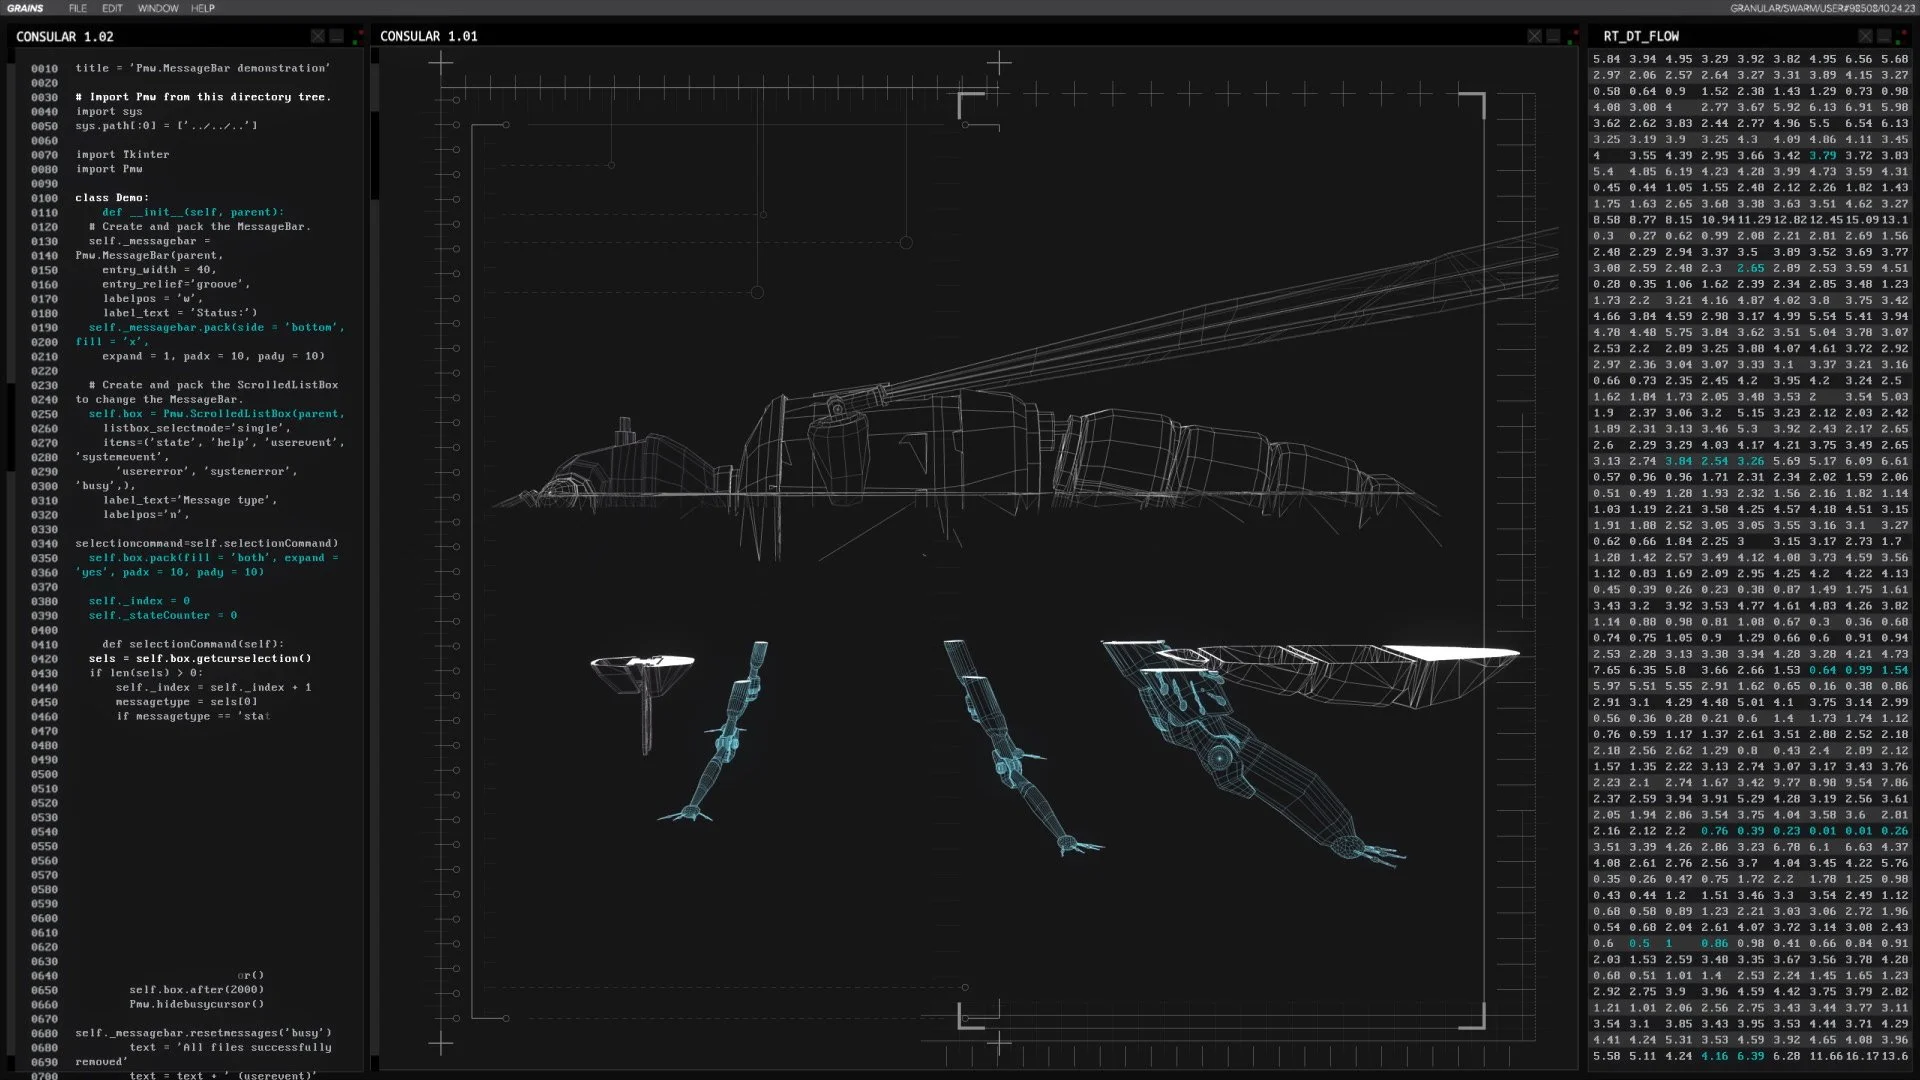This screenshot has height=1080, width=1920.
Task: Open the WINDOW menu
Action: [158, 8]
